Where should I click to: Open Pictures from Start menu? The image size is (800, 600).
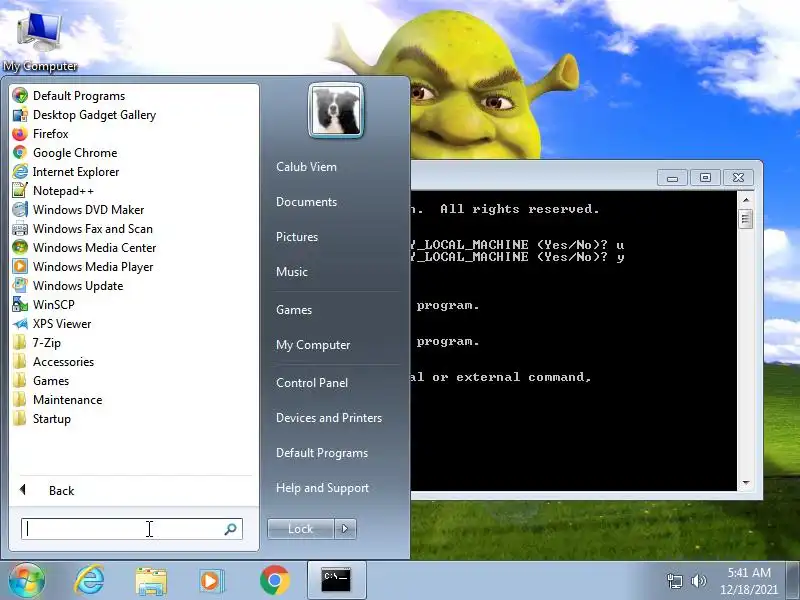pyautogui.click(x=297, y=237)
